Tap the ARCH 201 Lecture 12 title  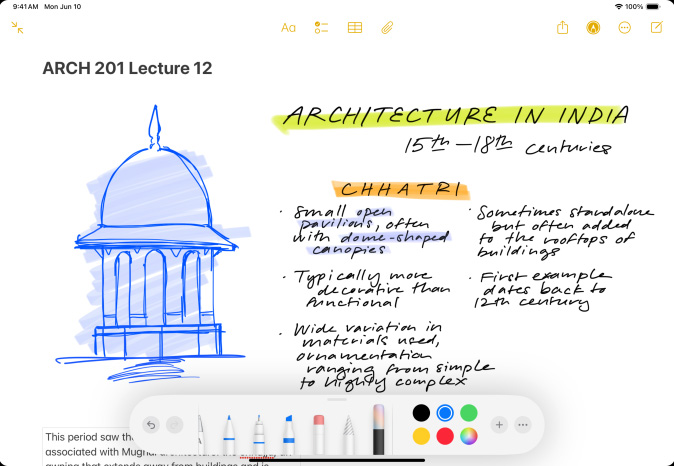[127, 69]
